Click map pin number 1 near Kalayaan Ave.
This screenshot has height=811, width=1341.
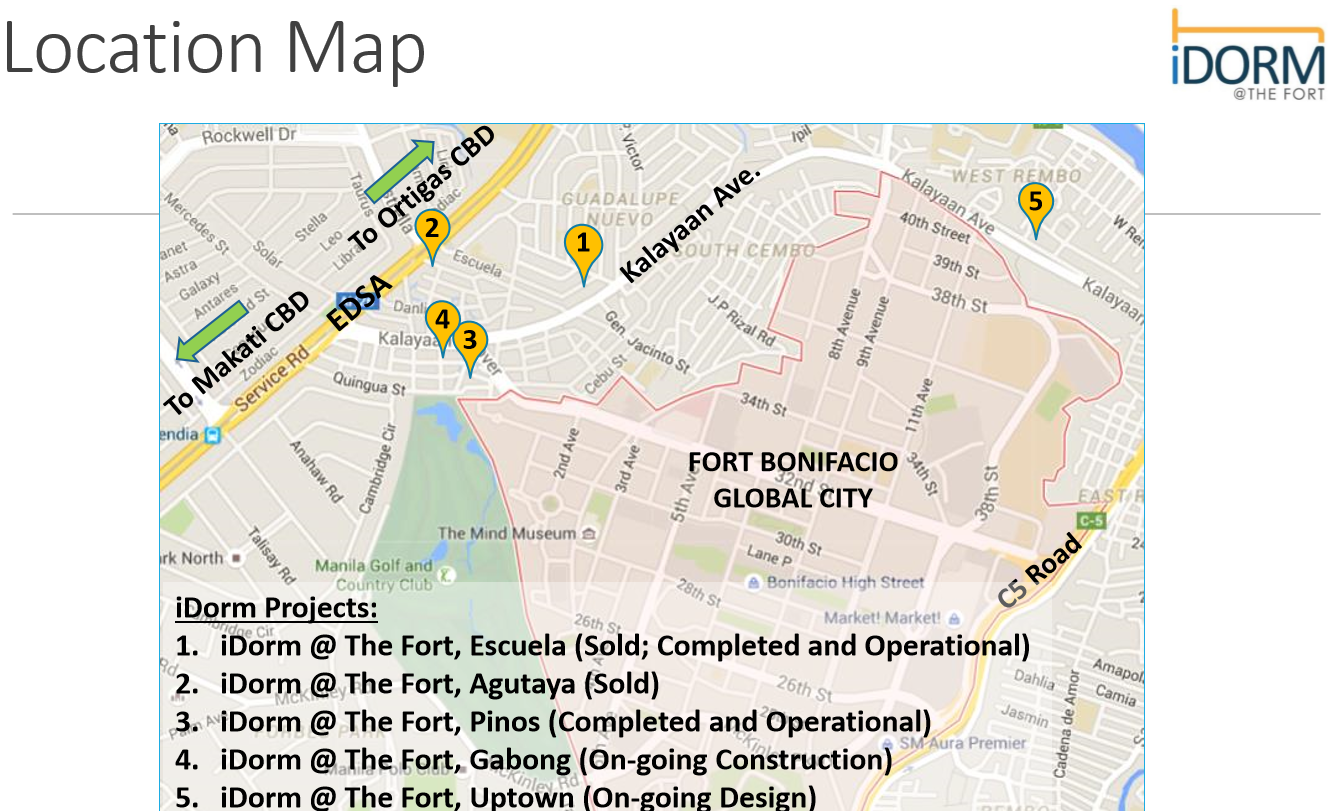tap(583, 253)
